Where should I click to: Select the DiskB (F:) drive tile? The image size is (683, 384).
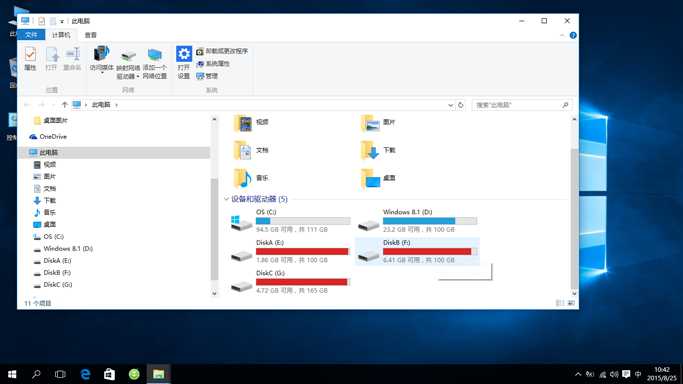tap(417, 251)
